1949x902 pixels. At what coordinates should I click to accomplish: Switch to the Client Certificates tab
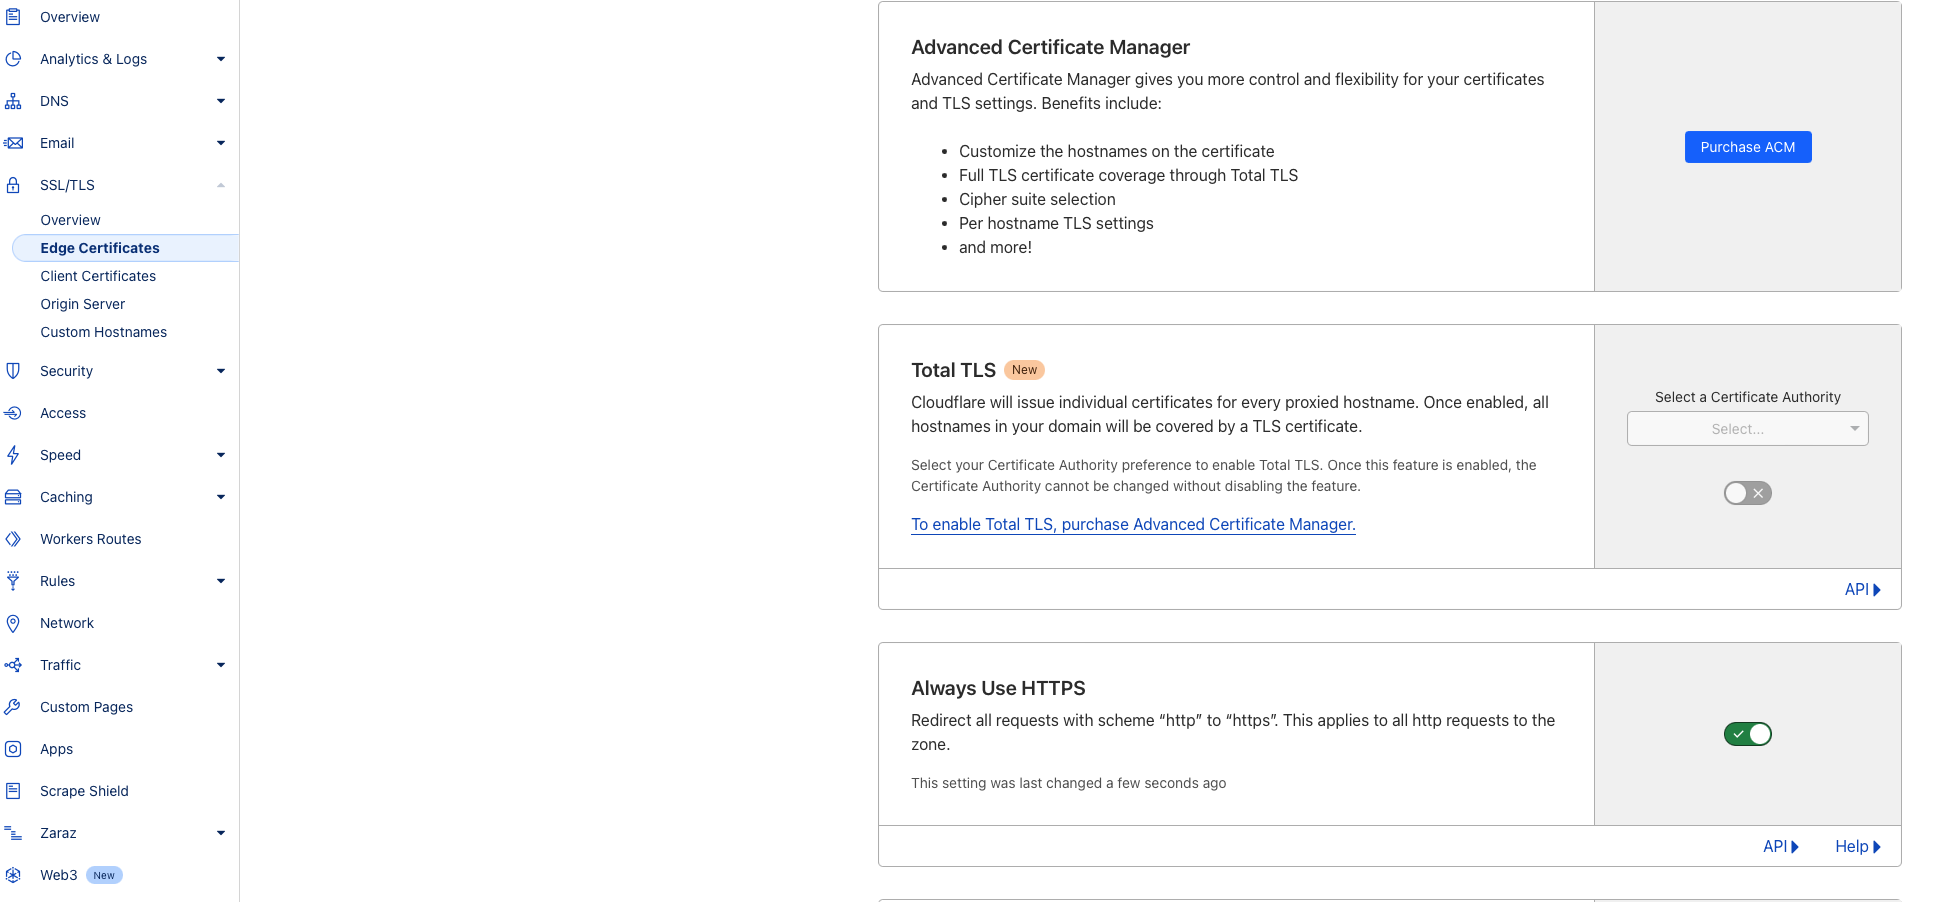97,275
